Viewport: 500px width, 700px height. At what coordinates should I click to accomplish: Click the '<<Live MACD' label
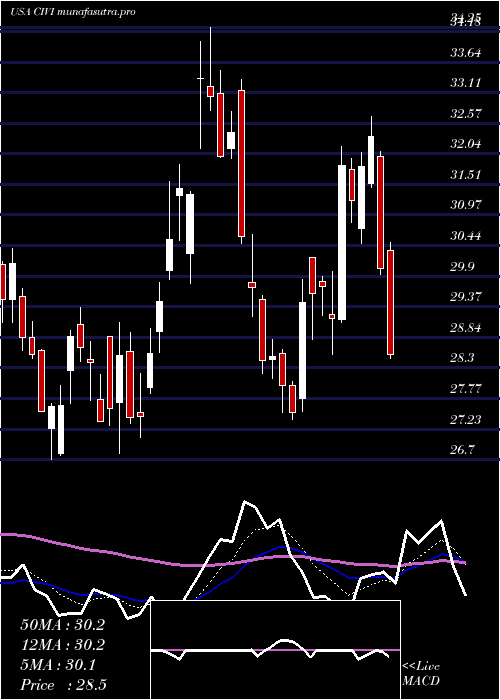(x=421, y=674)
